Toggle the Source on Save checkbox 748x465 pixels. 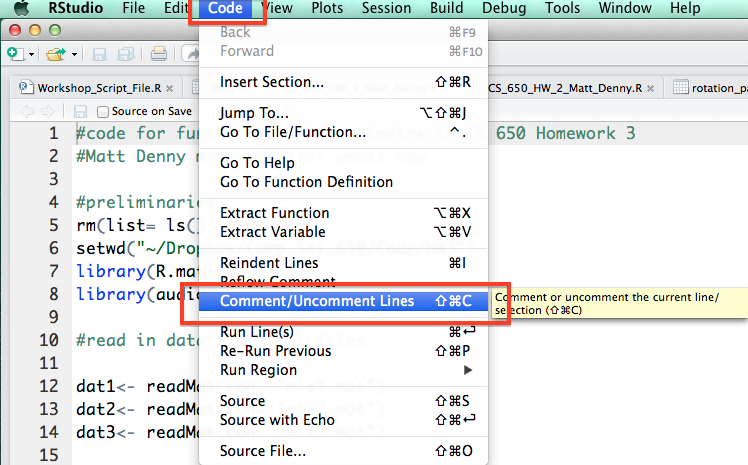(103, 112)
